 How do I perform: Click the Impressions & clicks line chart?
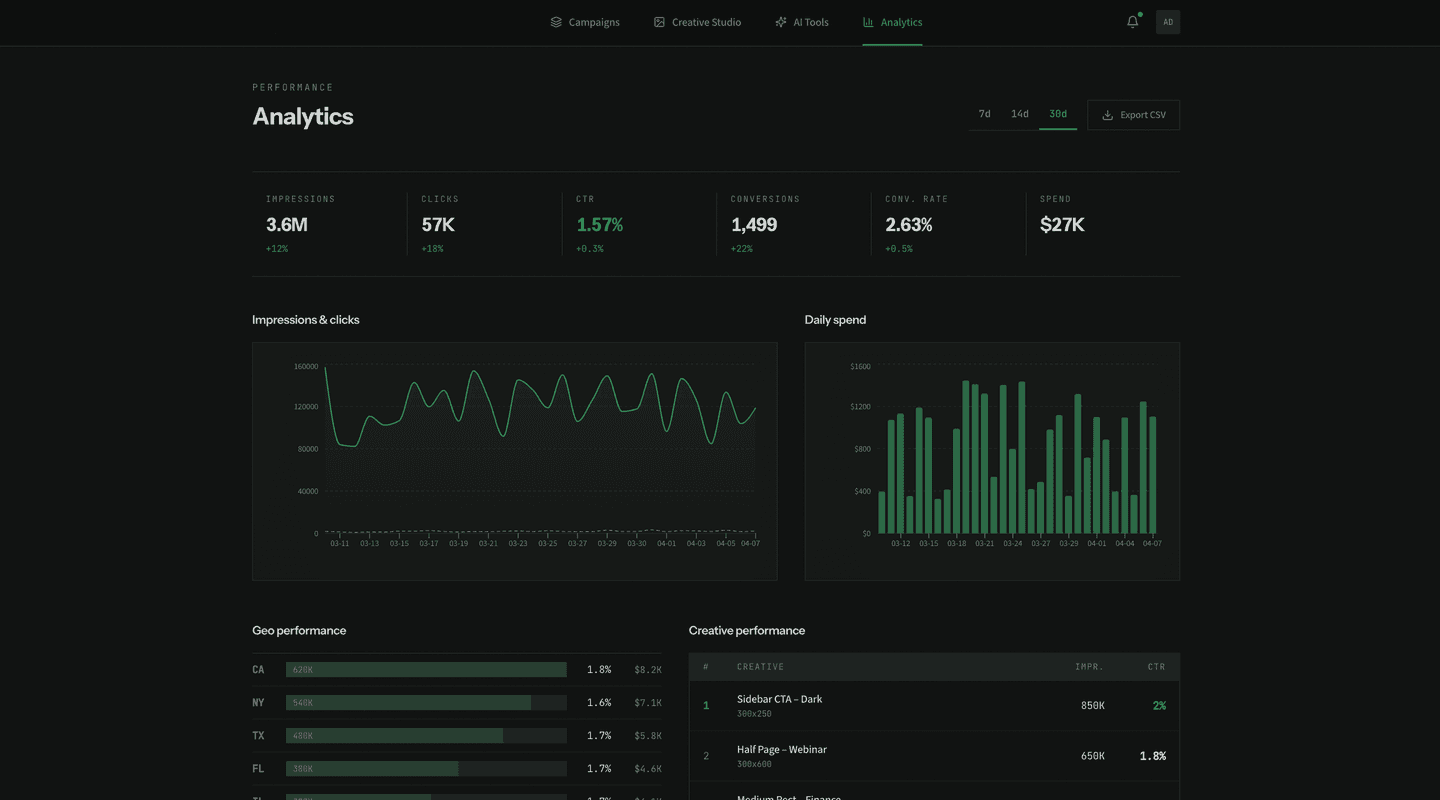click(514, 460)
